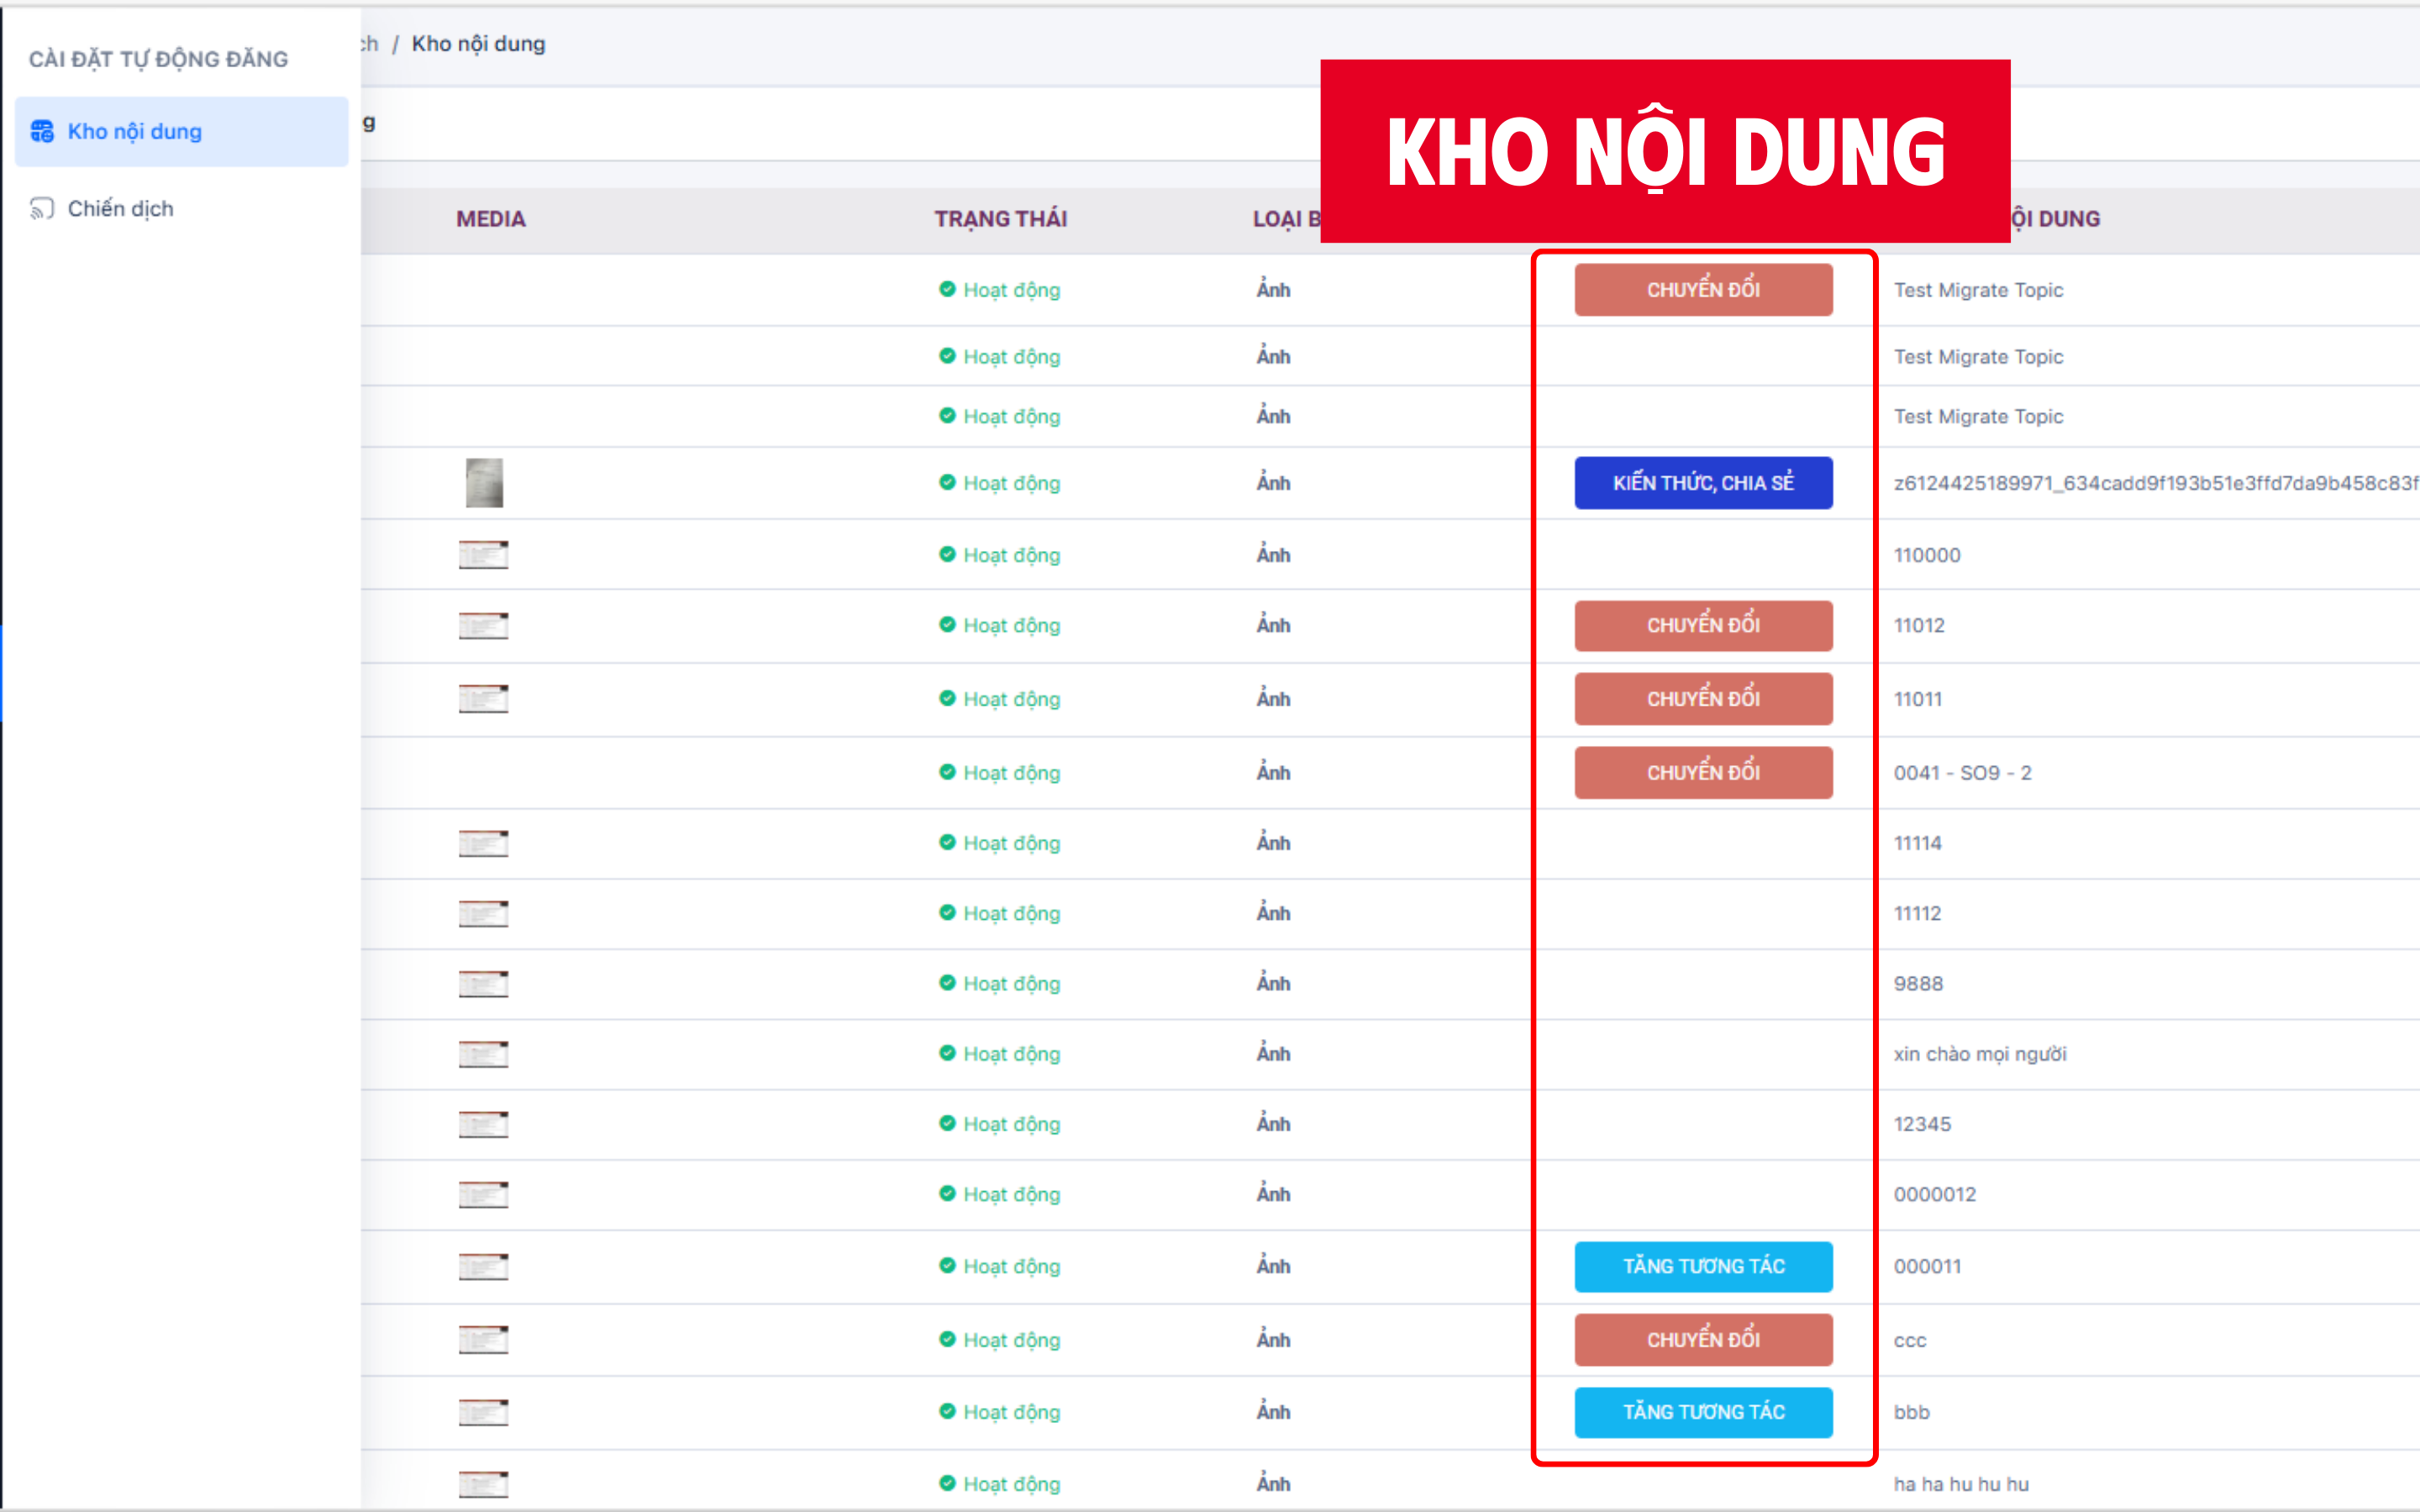Click Hoạt động status in row 0000012

pos(1000,1194)
